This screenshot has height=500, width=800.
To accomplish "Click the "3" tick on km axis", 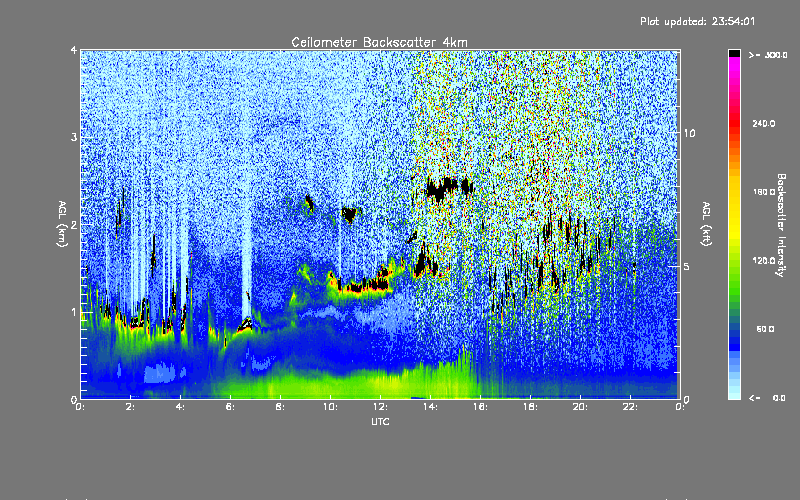I will click(x=74, y=137).
